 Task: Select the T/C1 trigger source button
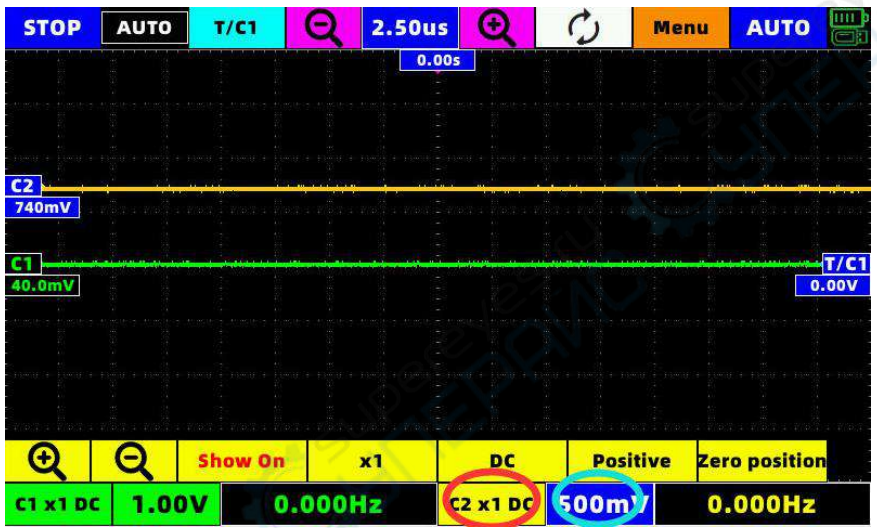(x=237, y=27)
